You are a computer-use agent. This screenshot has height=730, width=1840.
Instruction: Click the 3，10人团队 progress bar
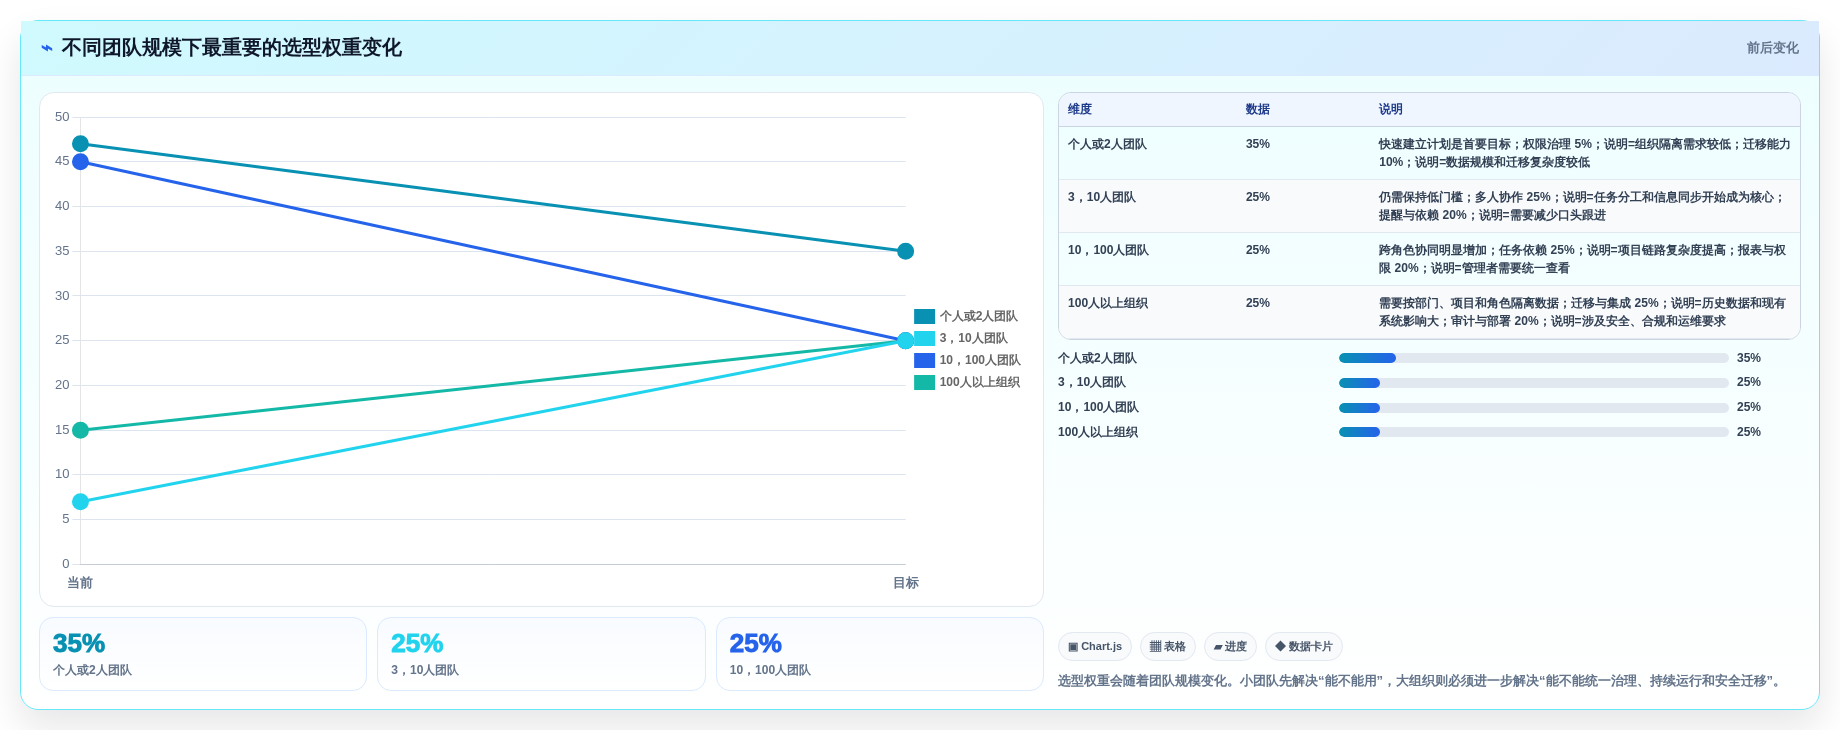pos(1533,383)
